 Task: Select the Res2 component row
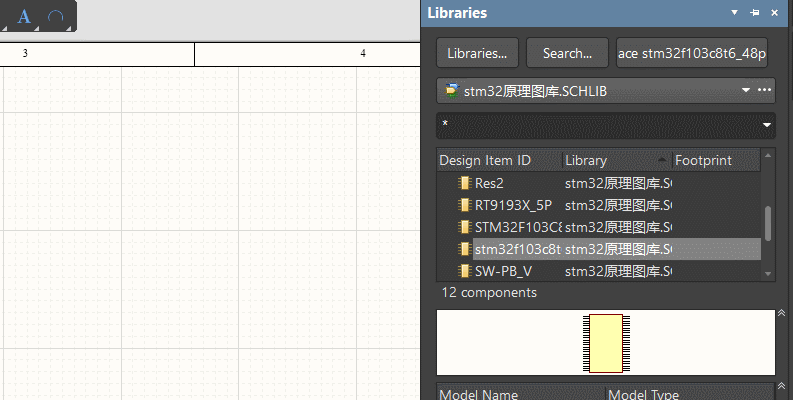tap(599, 183)
